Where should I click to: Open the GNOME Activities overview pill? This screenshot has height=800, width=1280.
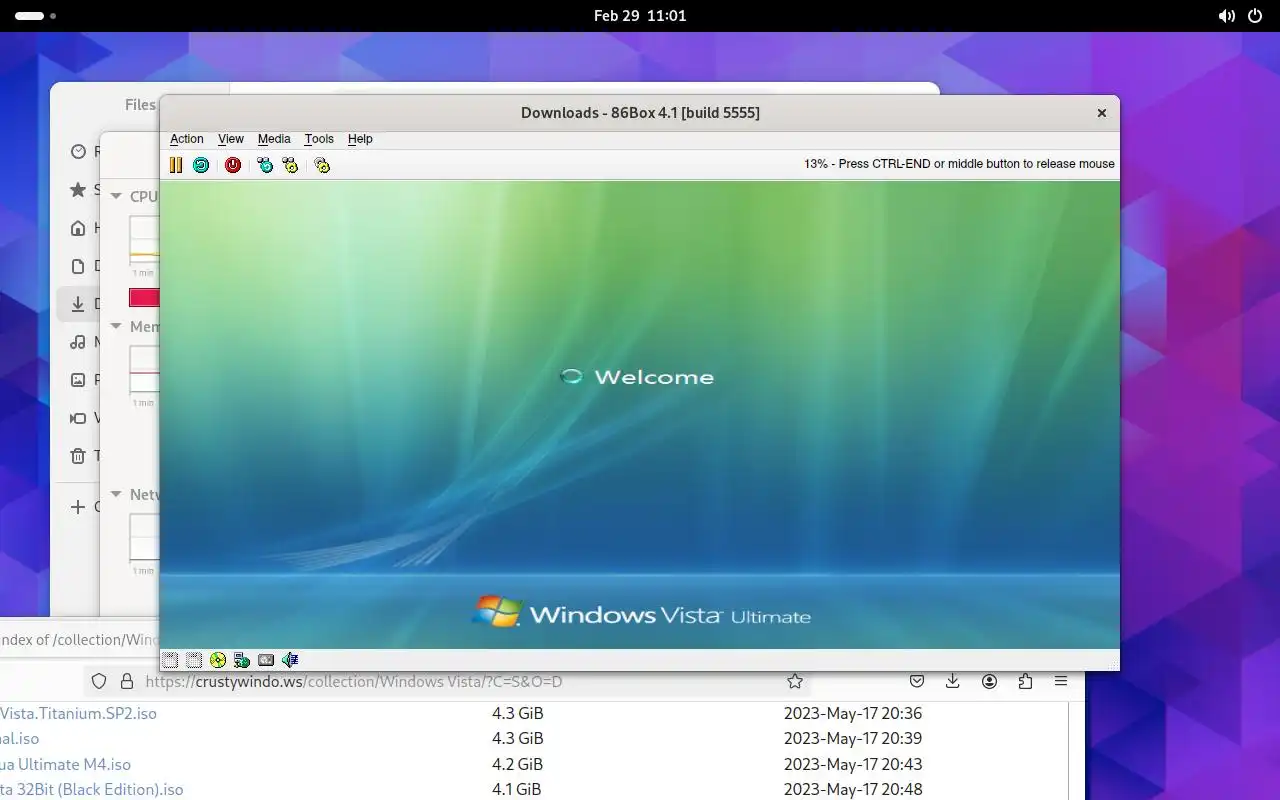click(x=35, y=16)
